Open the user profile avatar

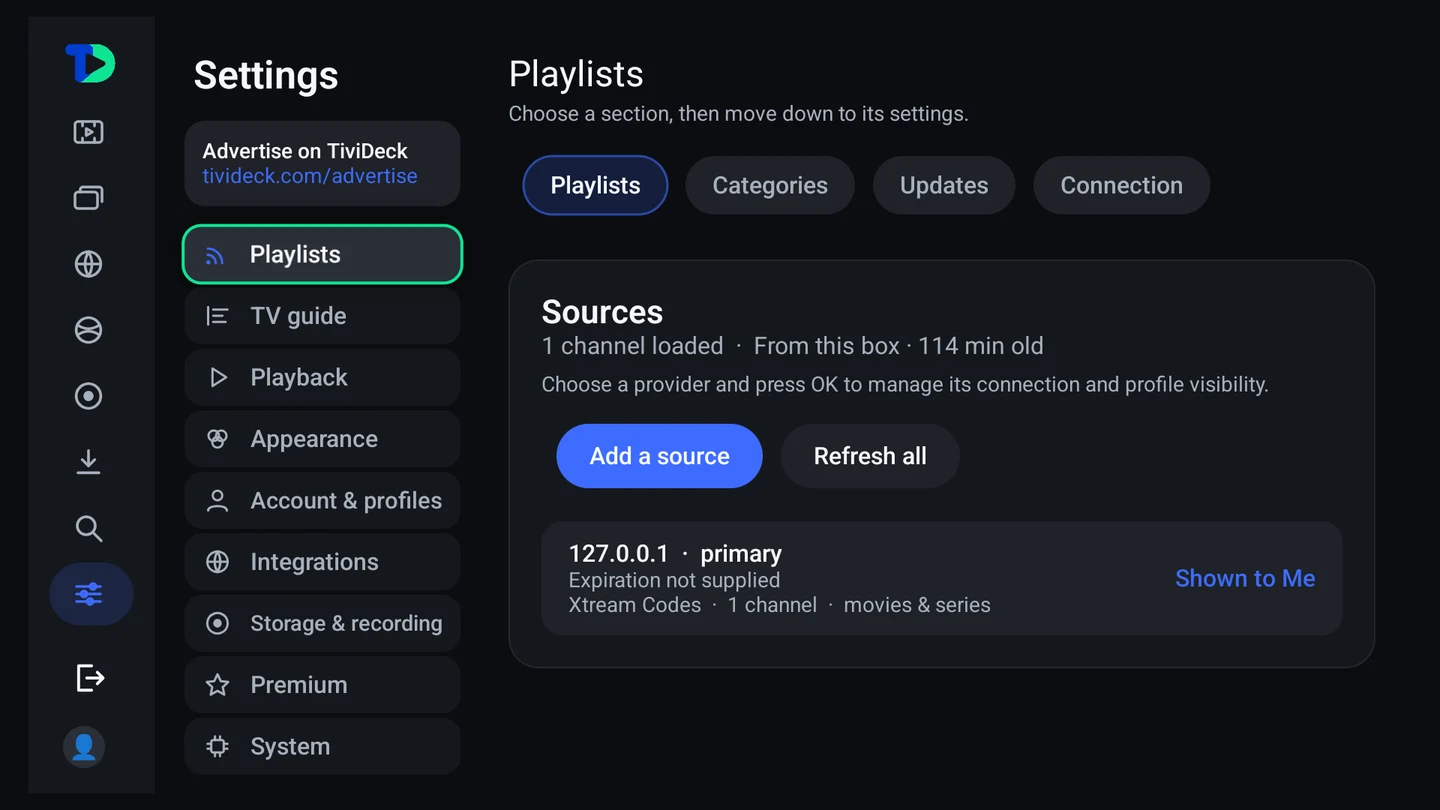click(x=84, y=747)
